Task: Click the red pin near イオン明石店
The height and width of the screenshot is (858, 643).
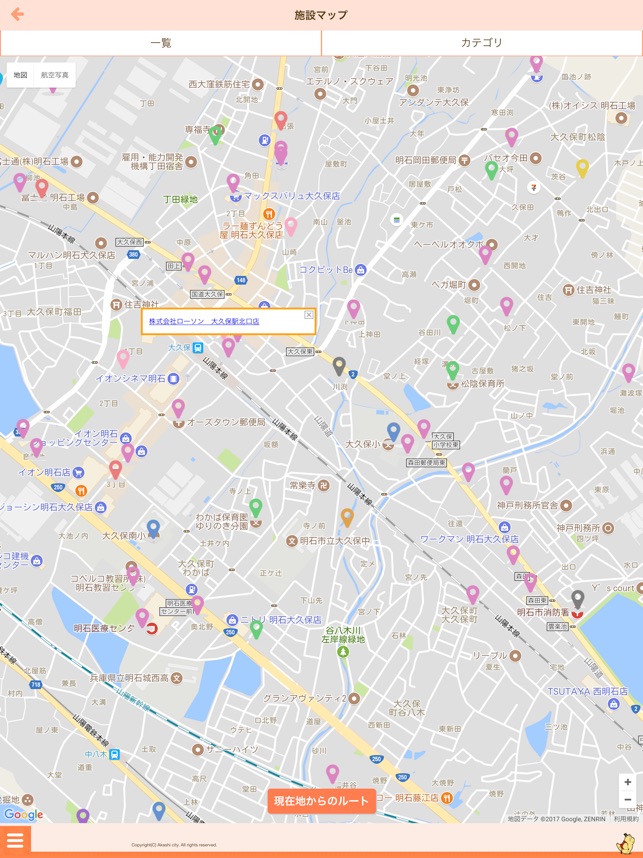Action: point(115,469)
